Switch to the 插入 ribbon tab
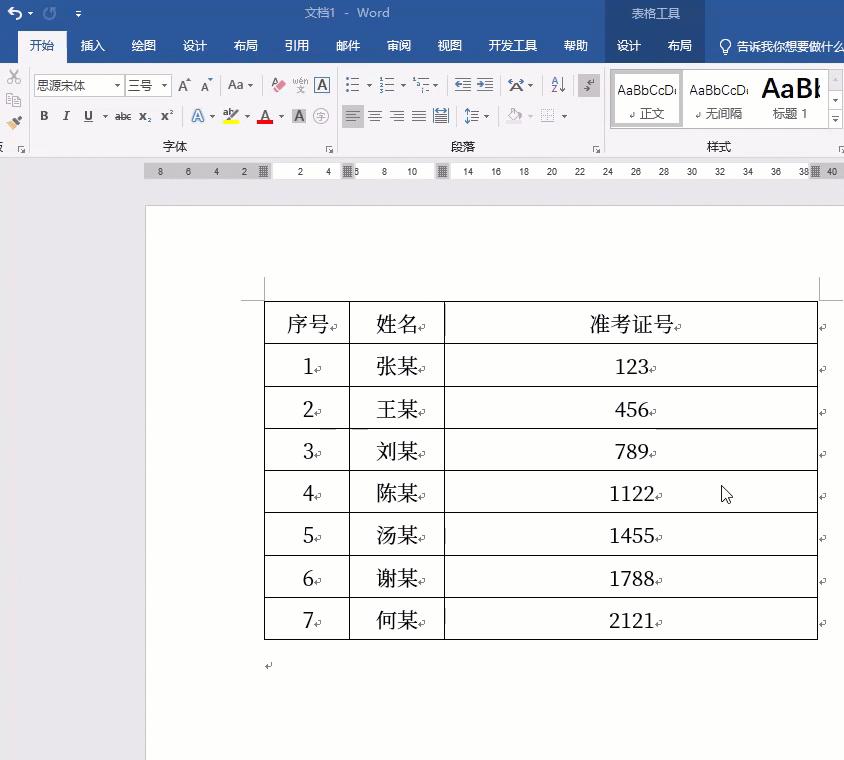Screen dimensions: 844x760 point(92,46)
